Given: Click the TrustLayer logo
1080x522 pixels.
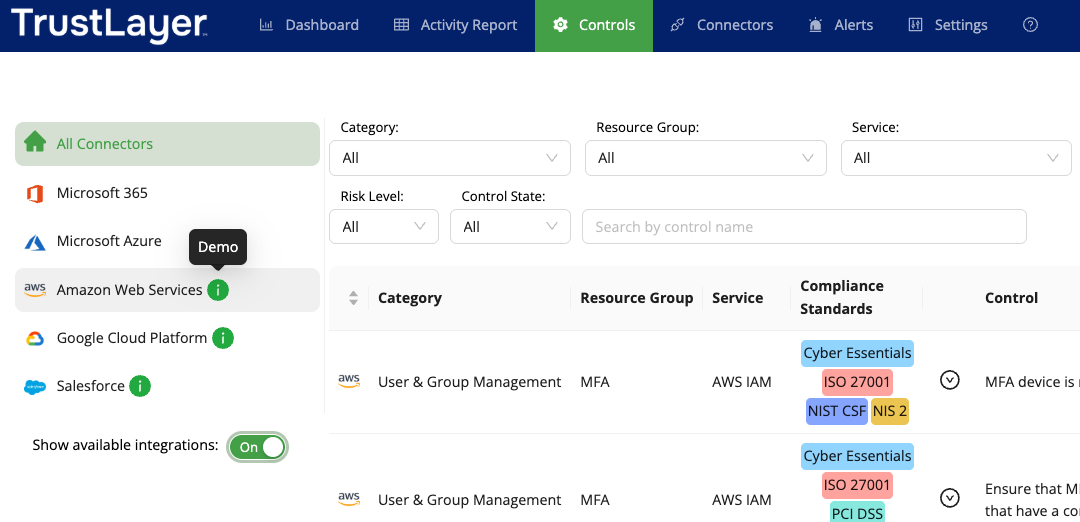Looking at the screenshot, I should point(109,25).
